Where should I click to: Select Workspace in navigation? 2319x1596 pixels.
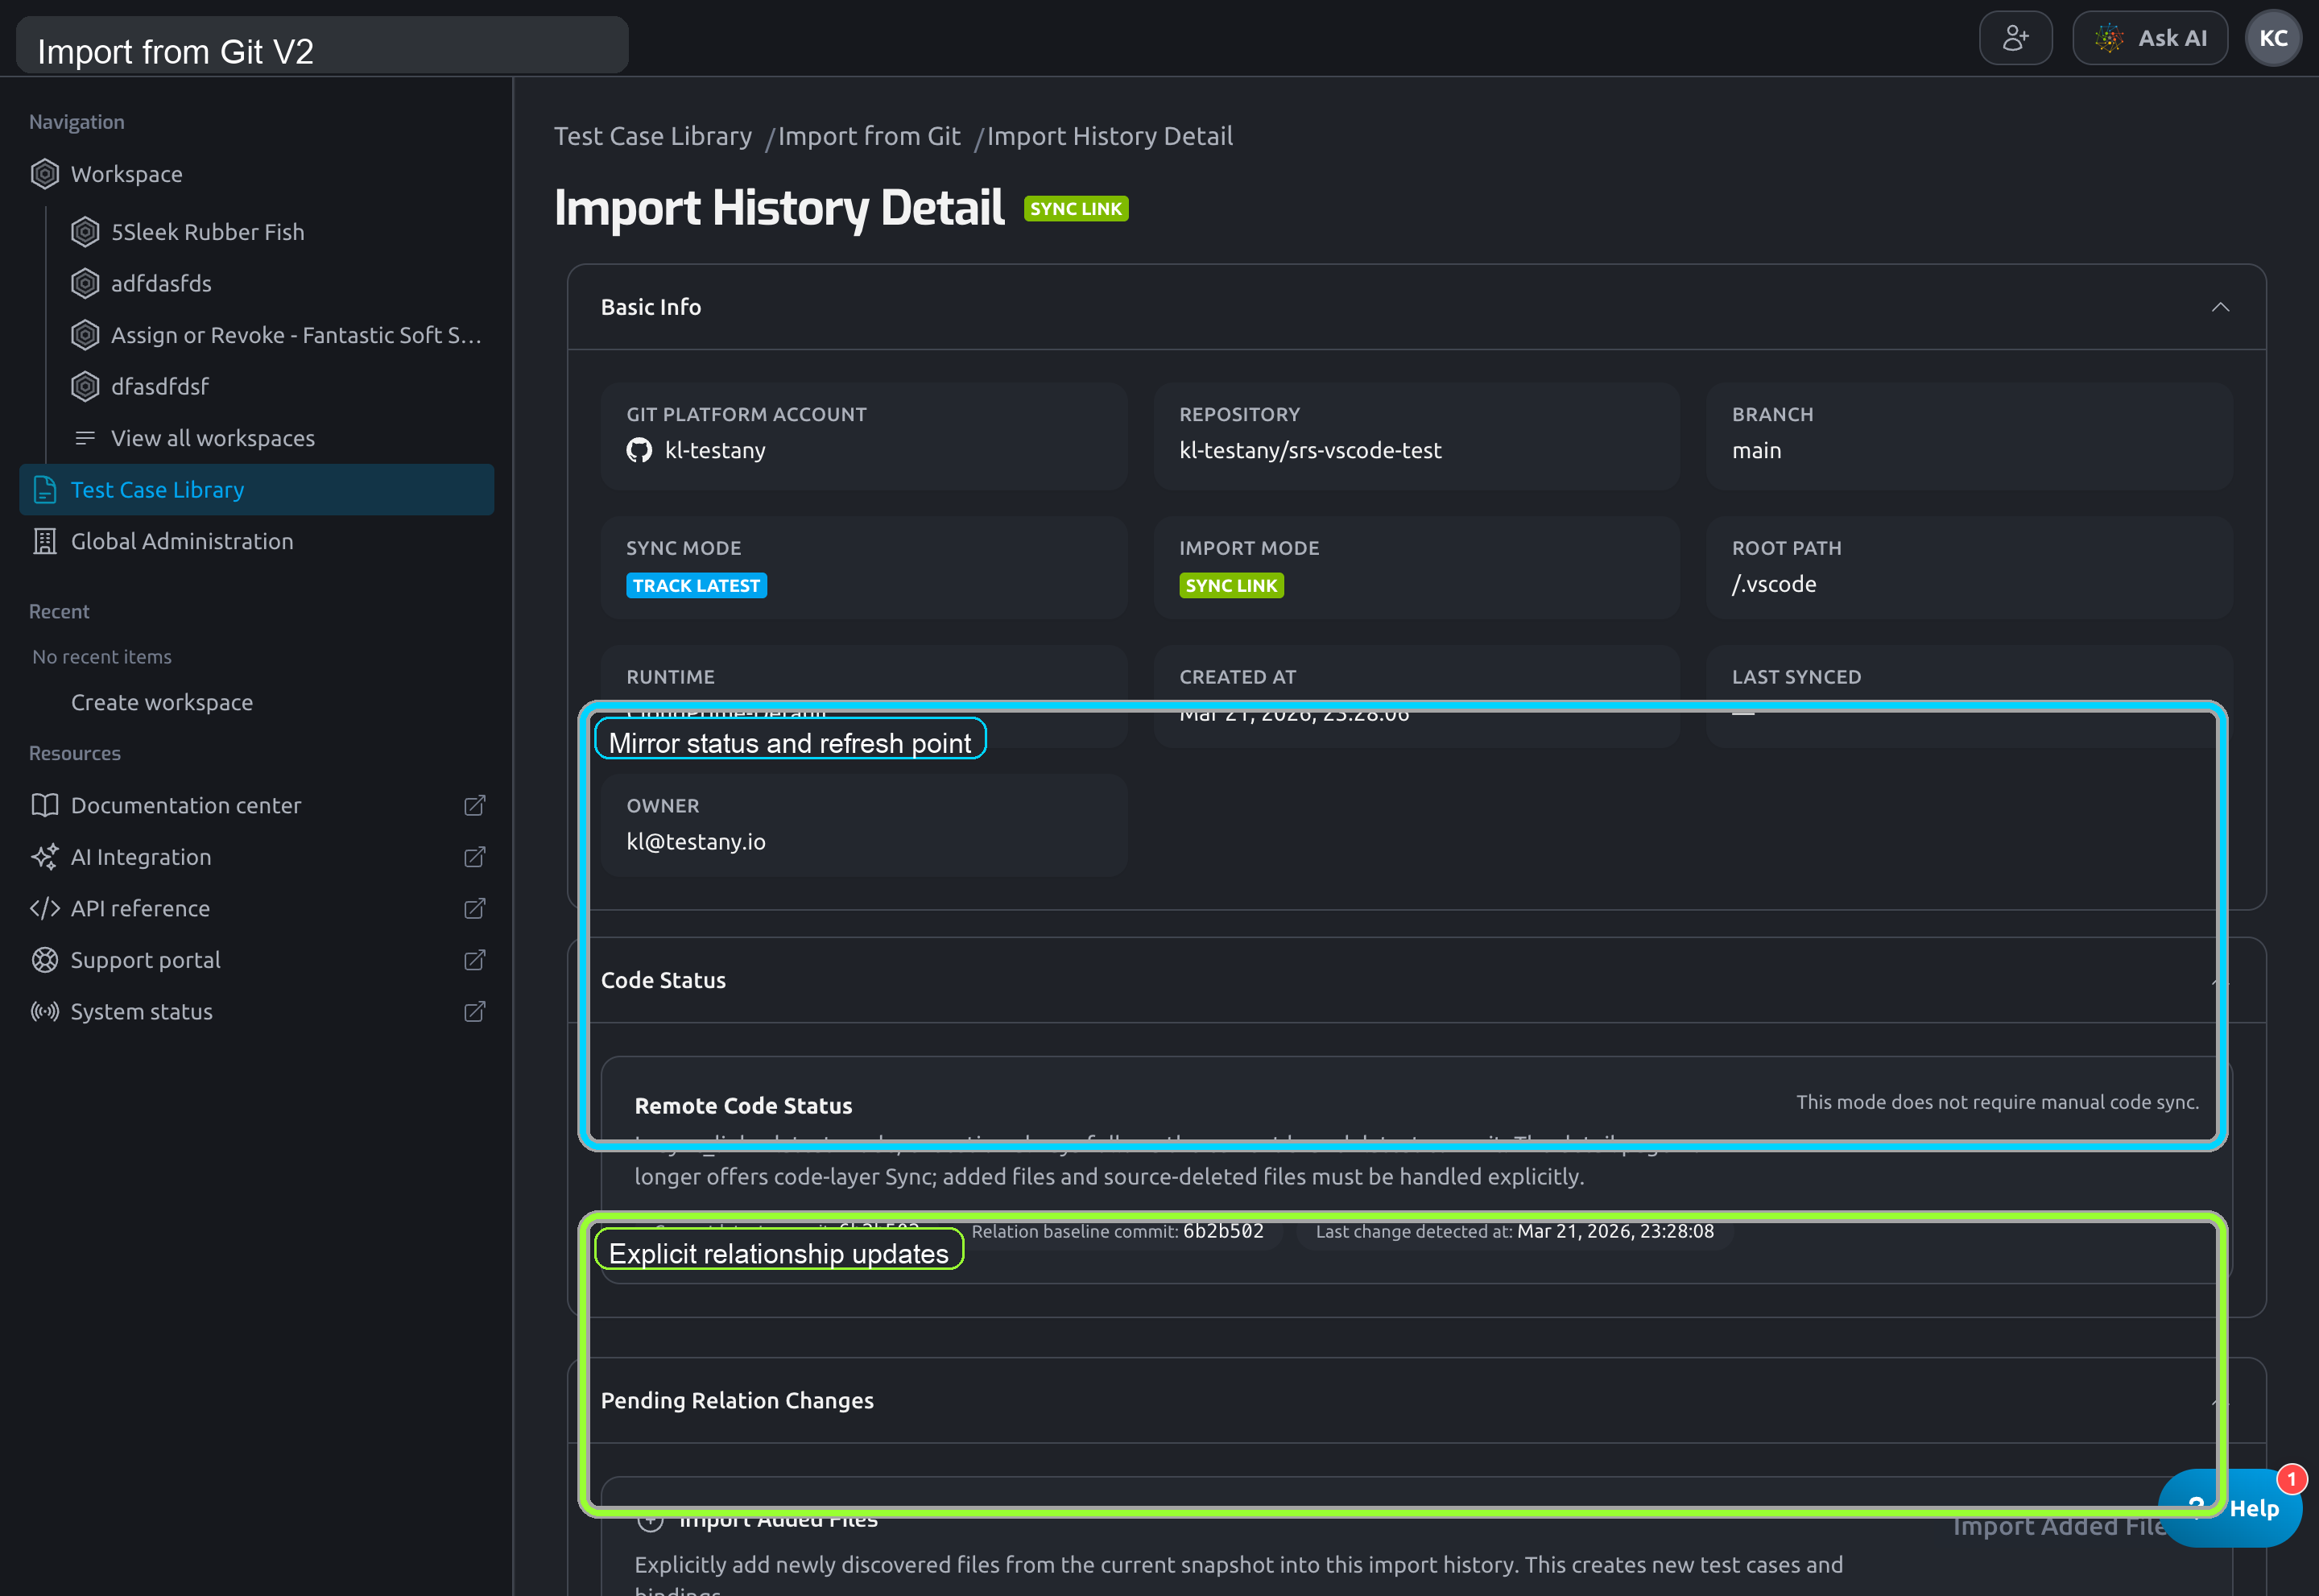126,174
